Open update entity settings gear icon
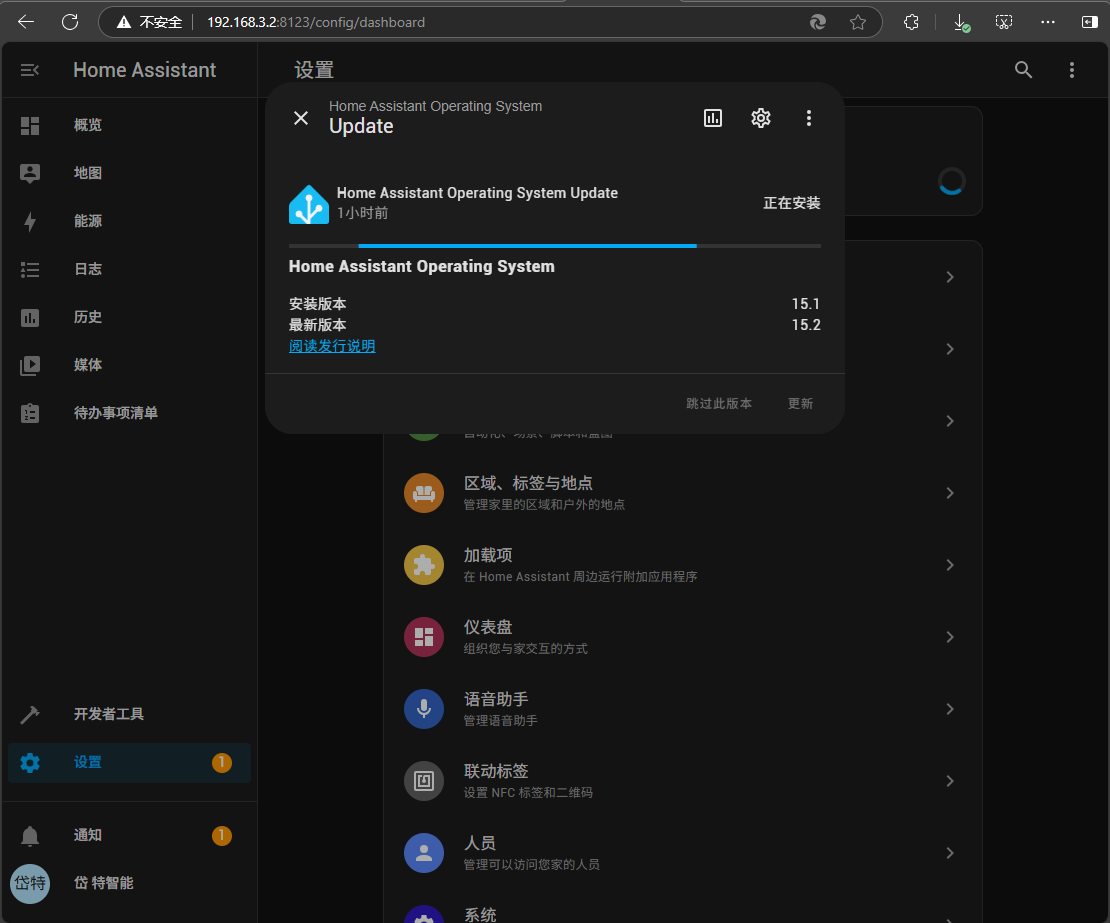Screen dimensions: 1110x923 pyautogui.click(x=761, y=118)
